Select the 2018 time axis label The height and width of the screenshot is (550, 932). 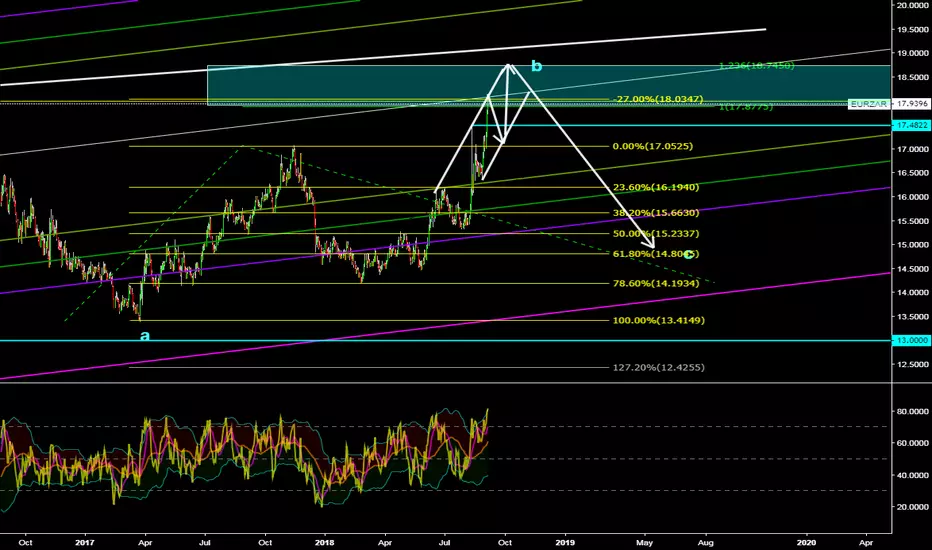point(325,543)
